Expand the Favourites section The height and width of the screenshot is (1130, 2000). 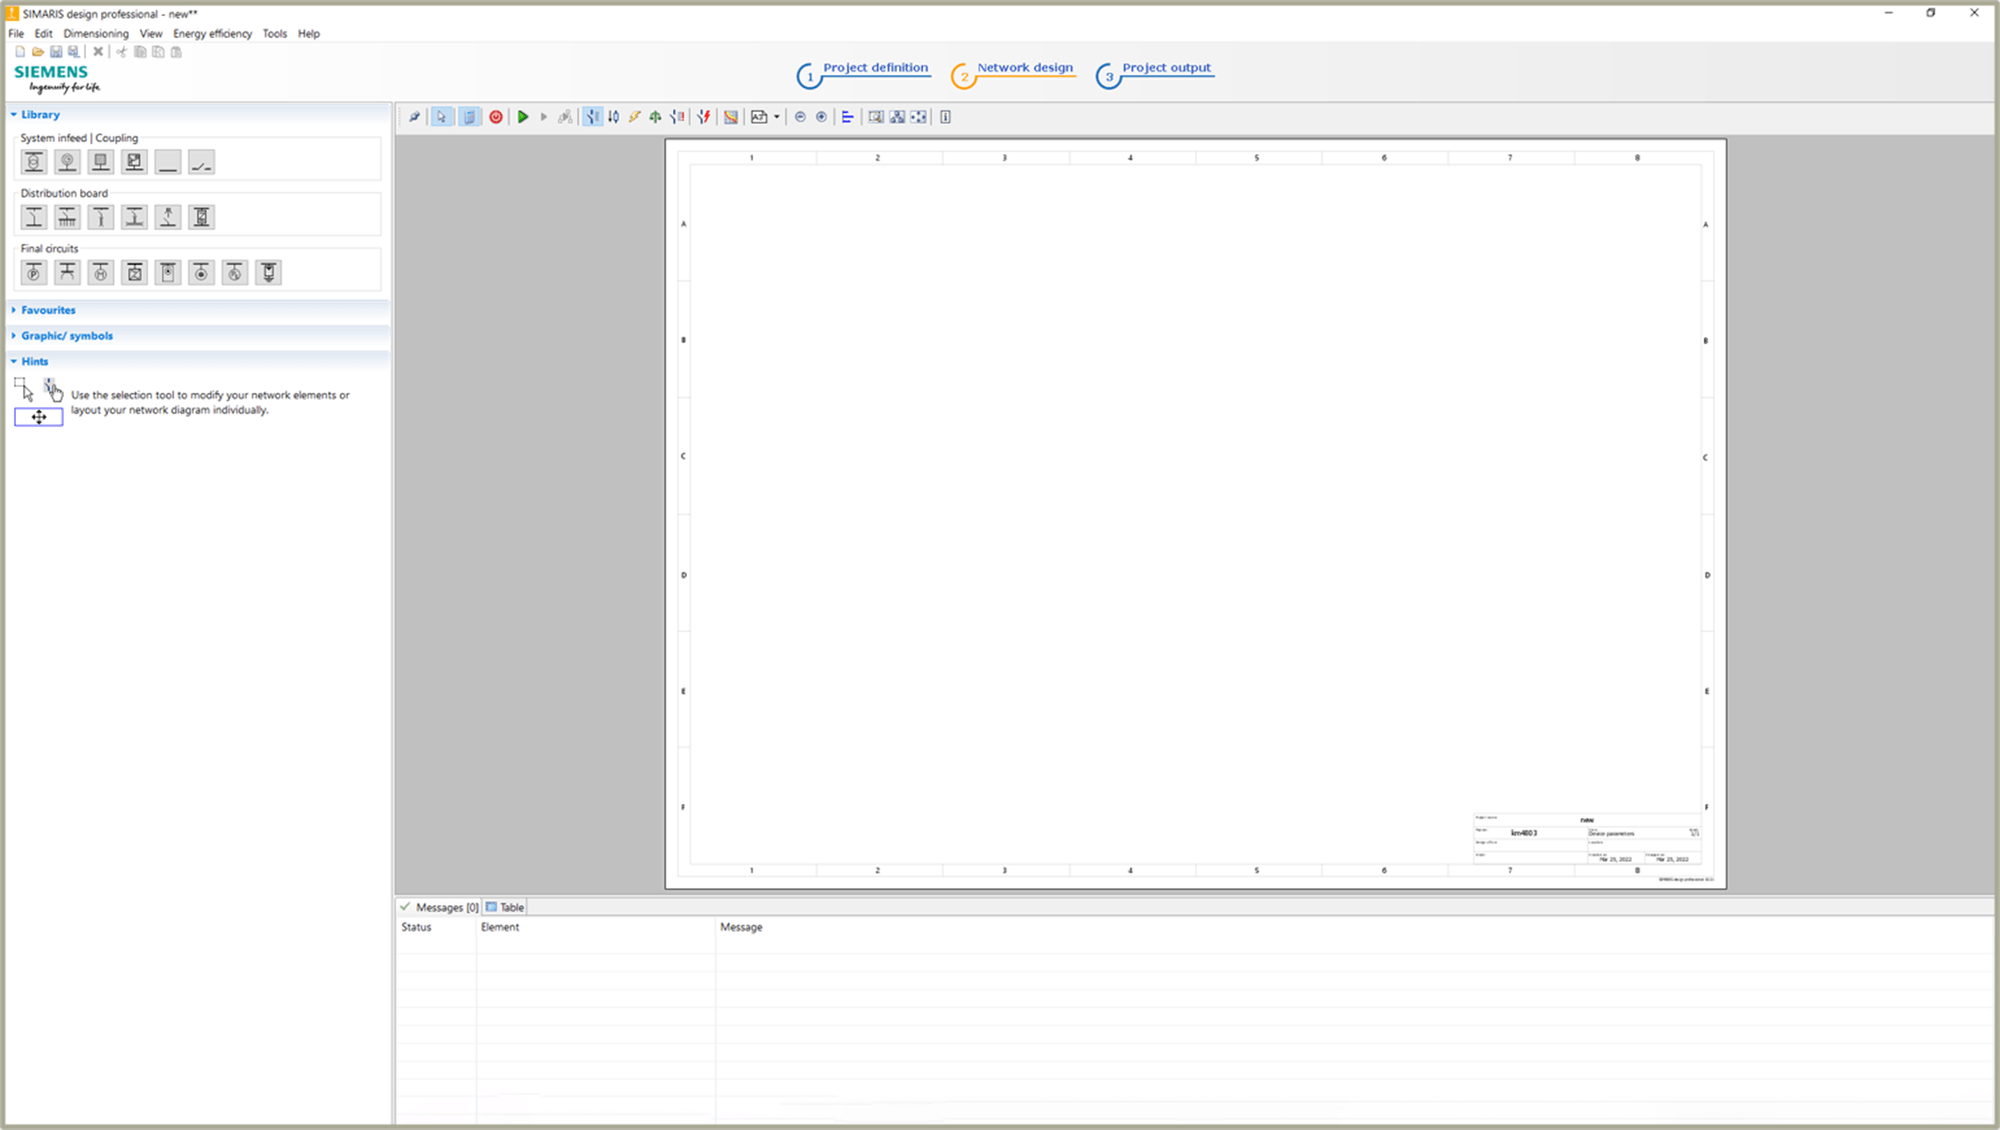pyautogui.click(x=48, y=310)
